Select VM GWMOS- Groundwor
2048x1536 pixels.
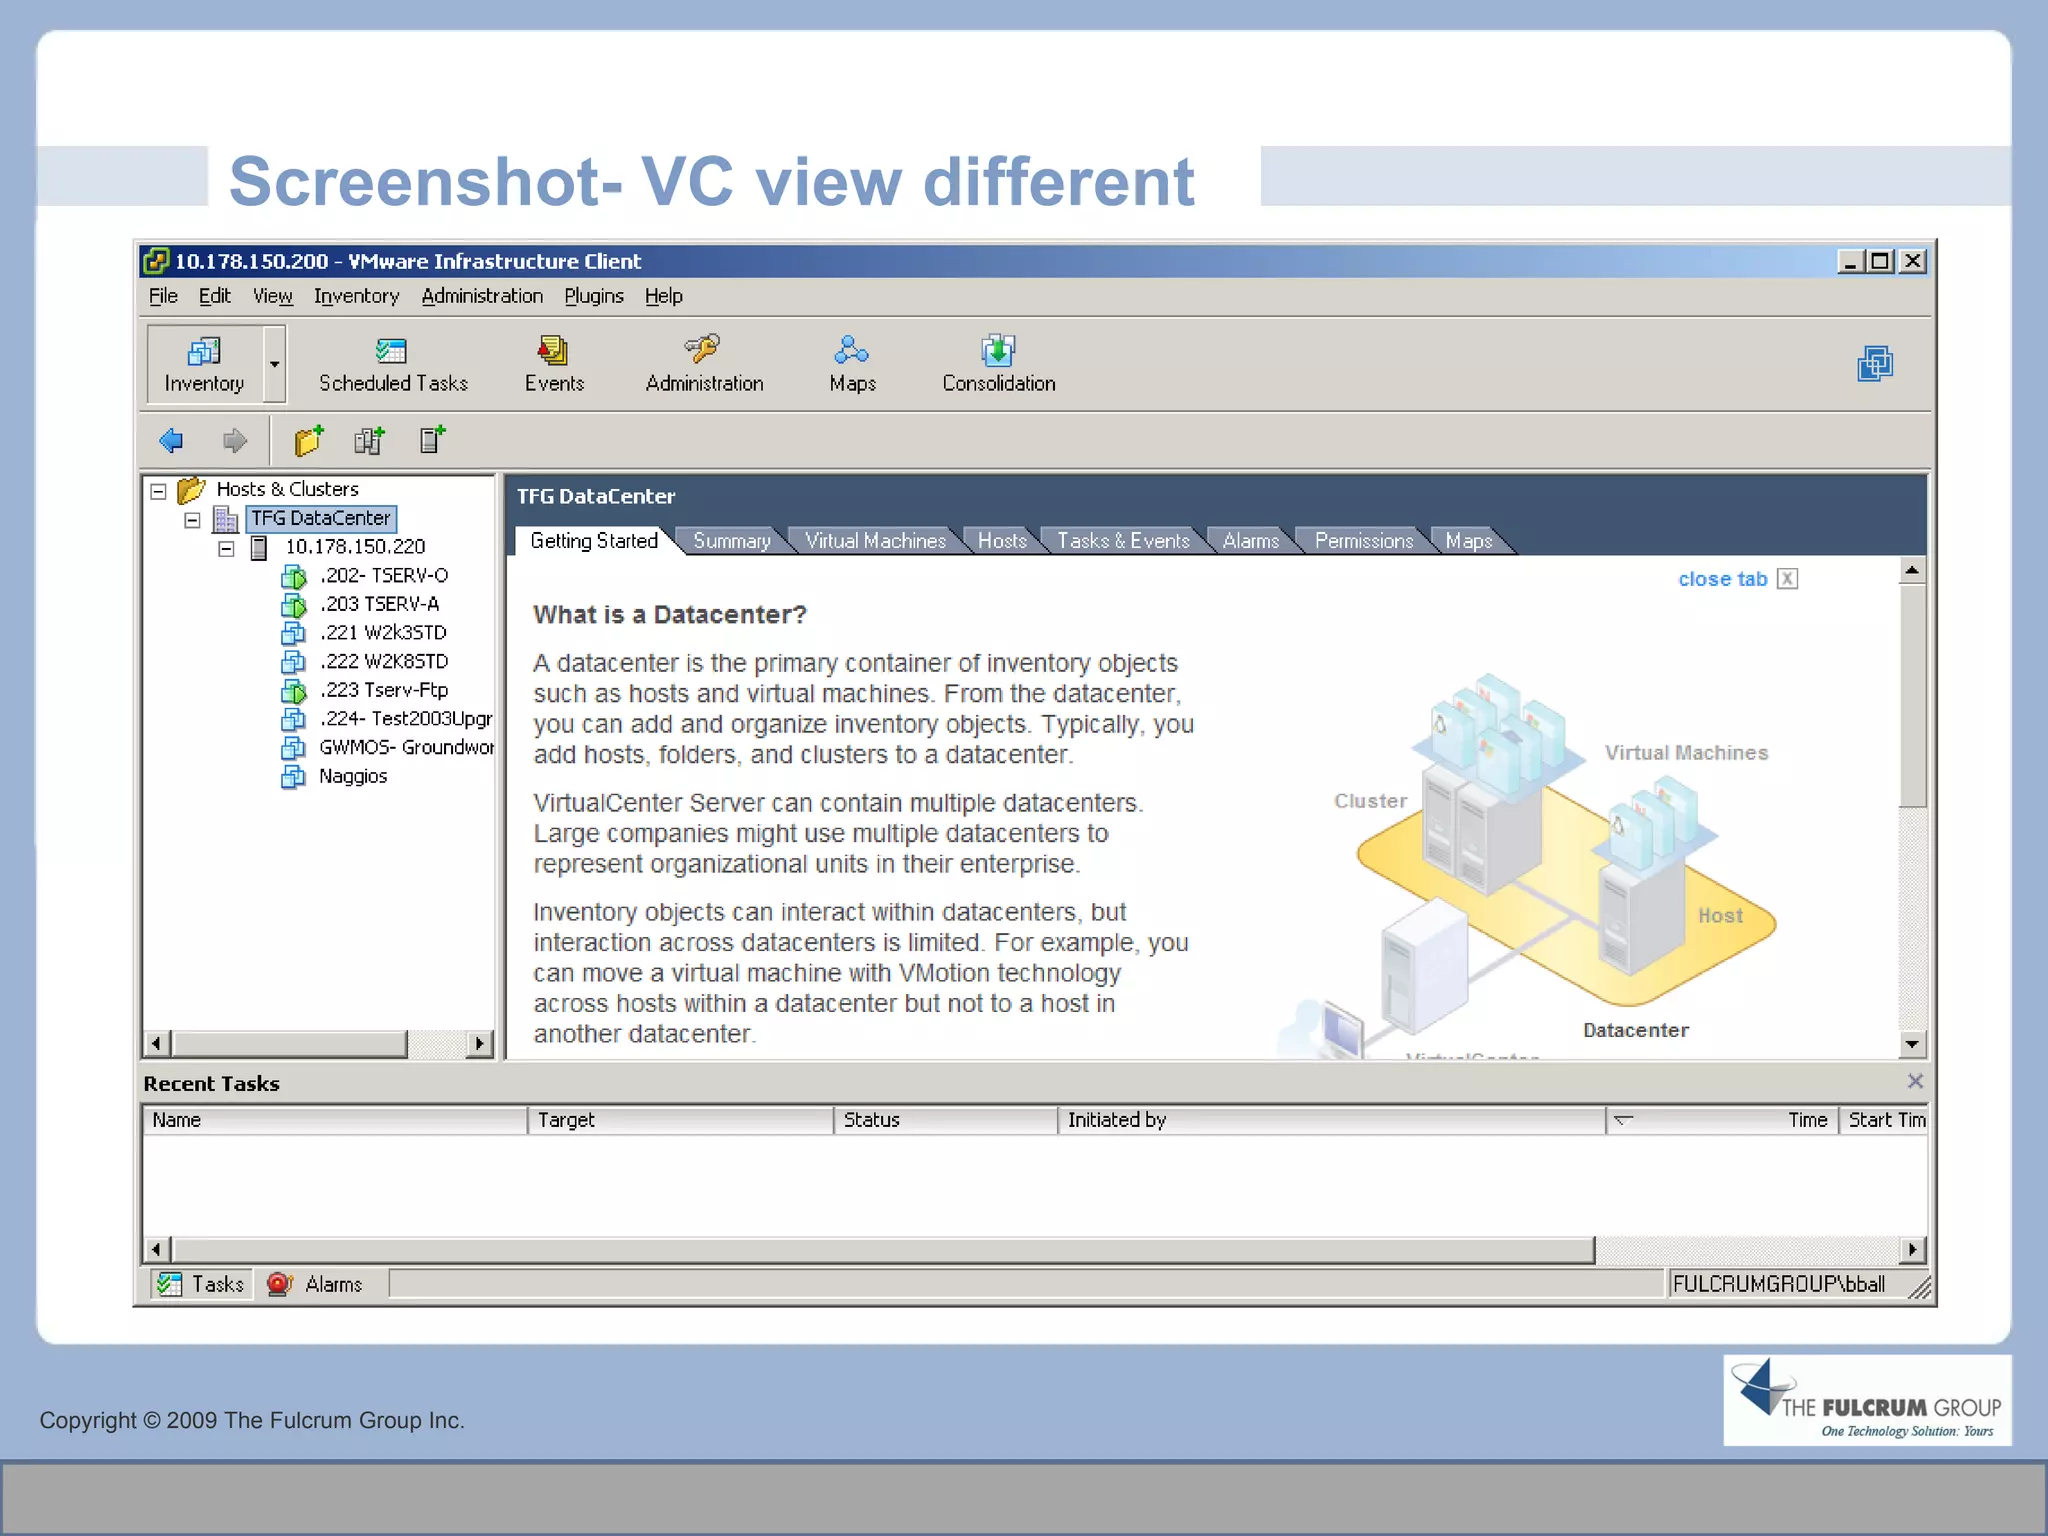(405, 747)
